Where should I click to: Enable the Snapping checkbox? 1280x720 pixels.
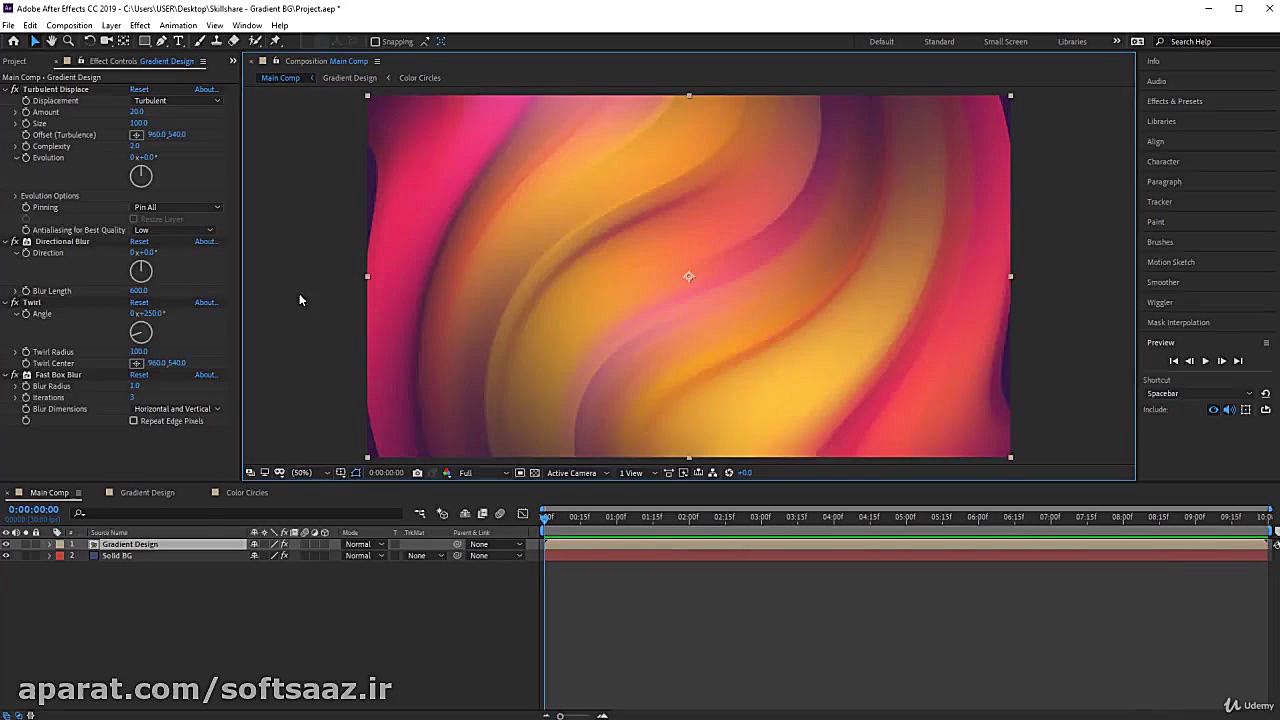[x=375, y=42]
